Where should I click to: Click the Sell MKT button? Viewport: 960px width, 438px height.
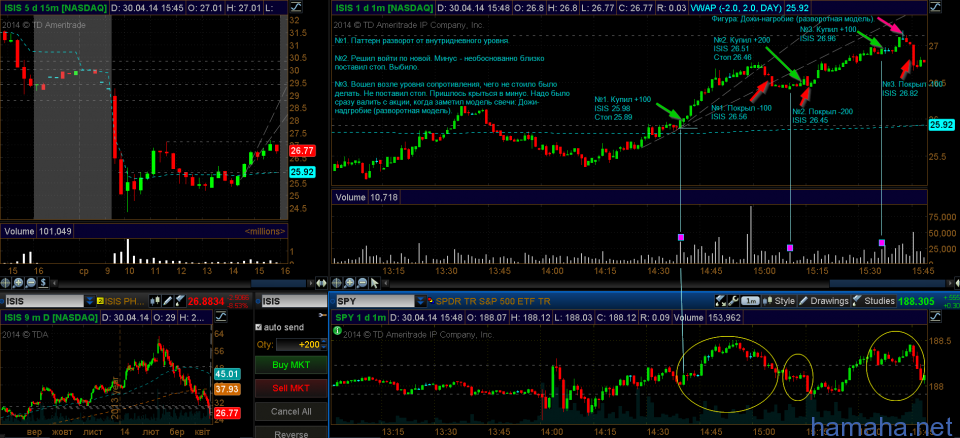(x=291, y=388)
